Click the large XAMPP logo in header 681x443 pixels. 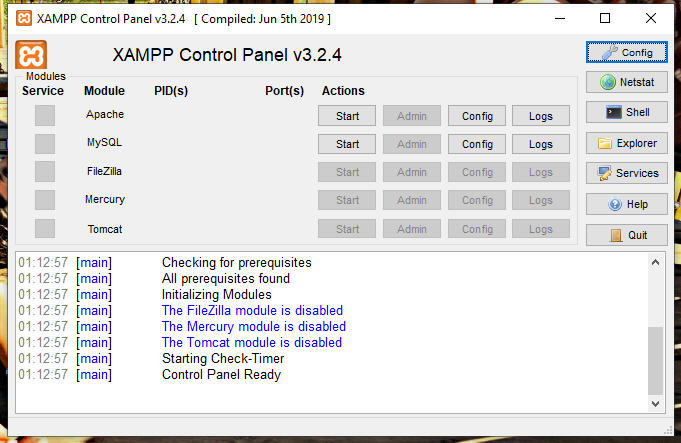(31, 55)
